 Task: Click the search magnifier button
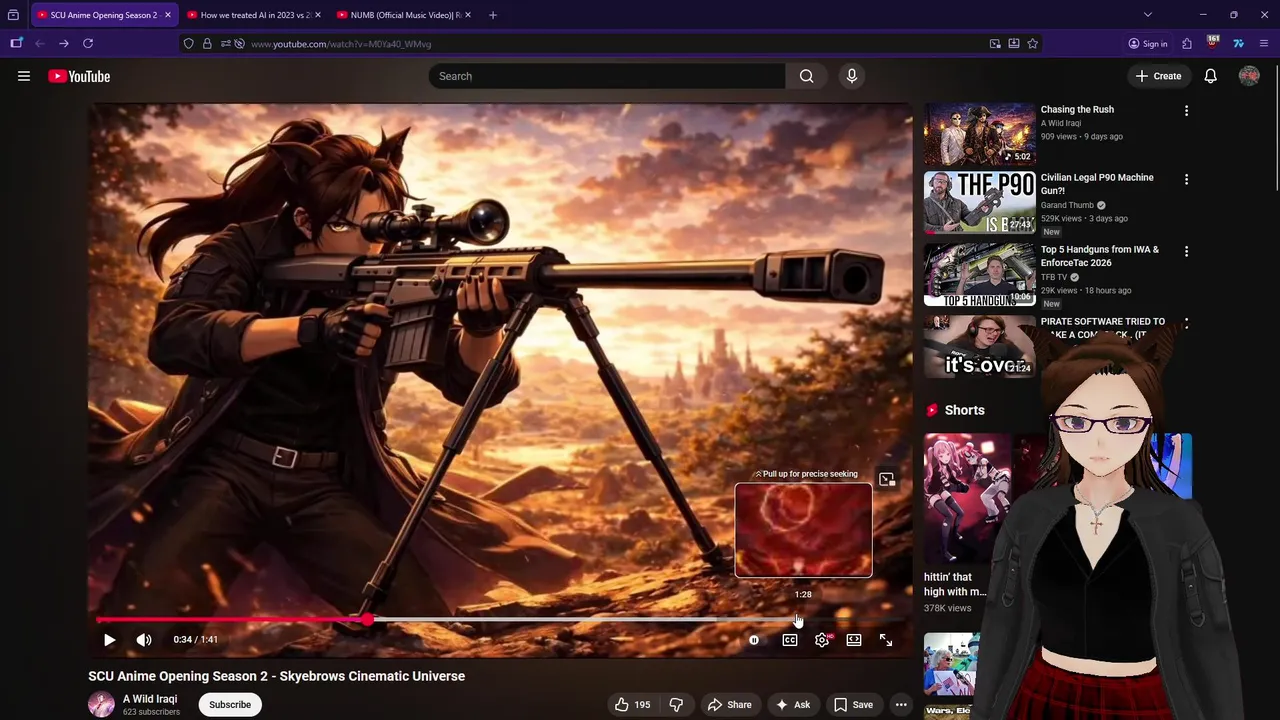coord(806,76)
